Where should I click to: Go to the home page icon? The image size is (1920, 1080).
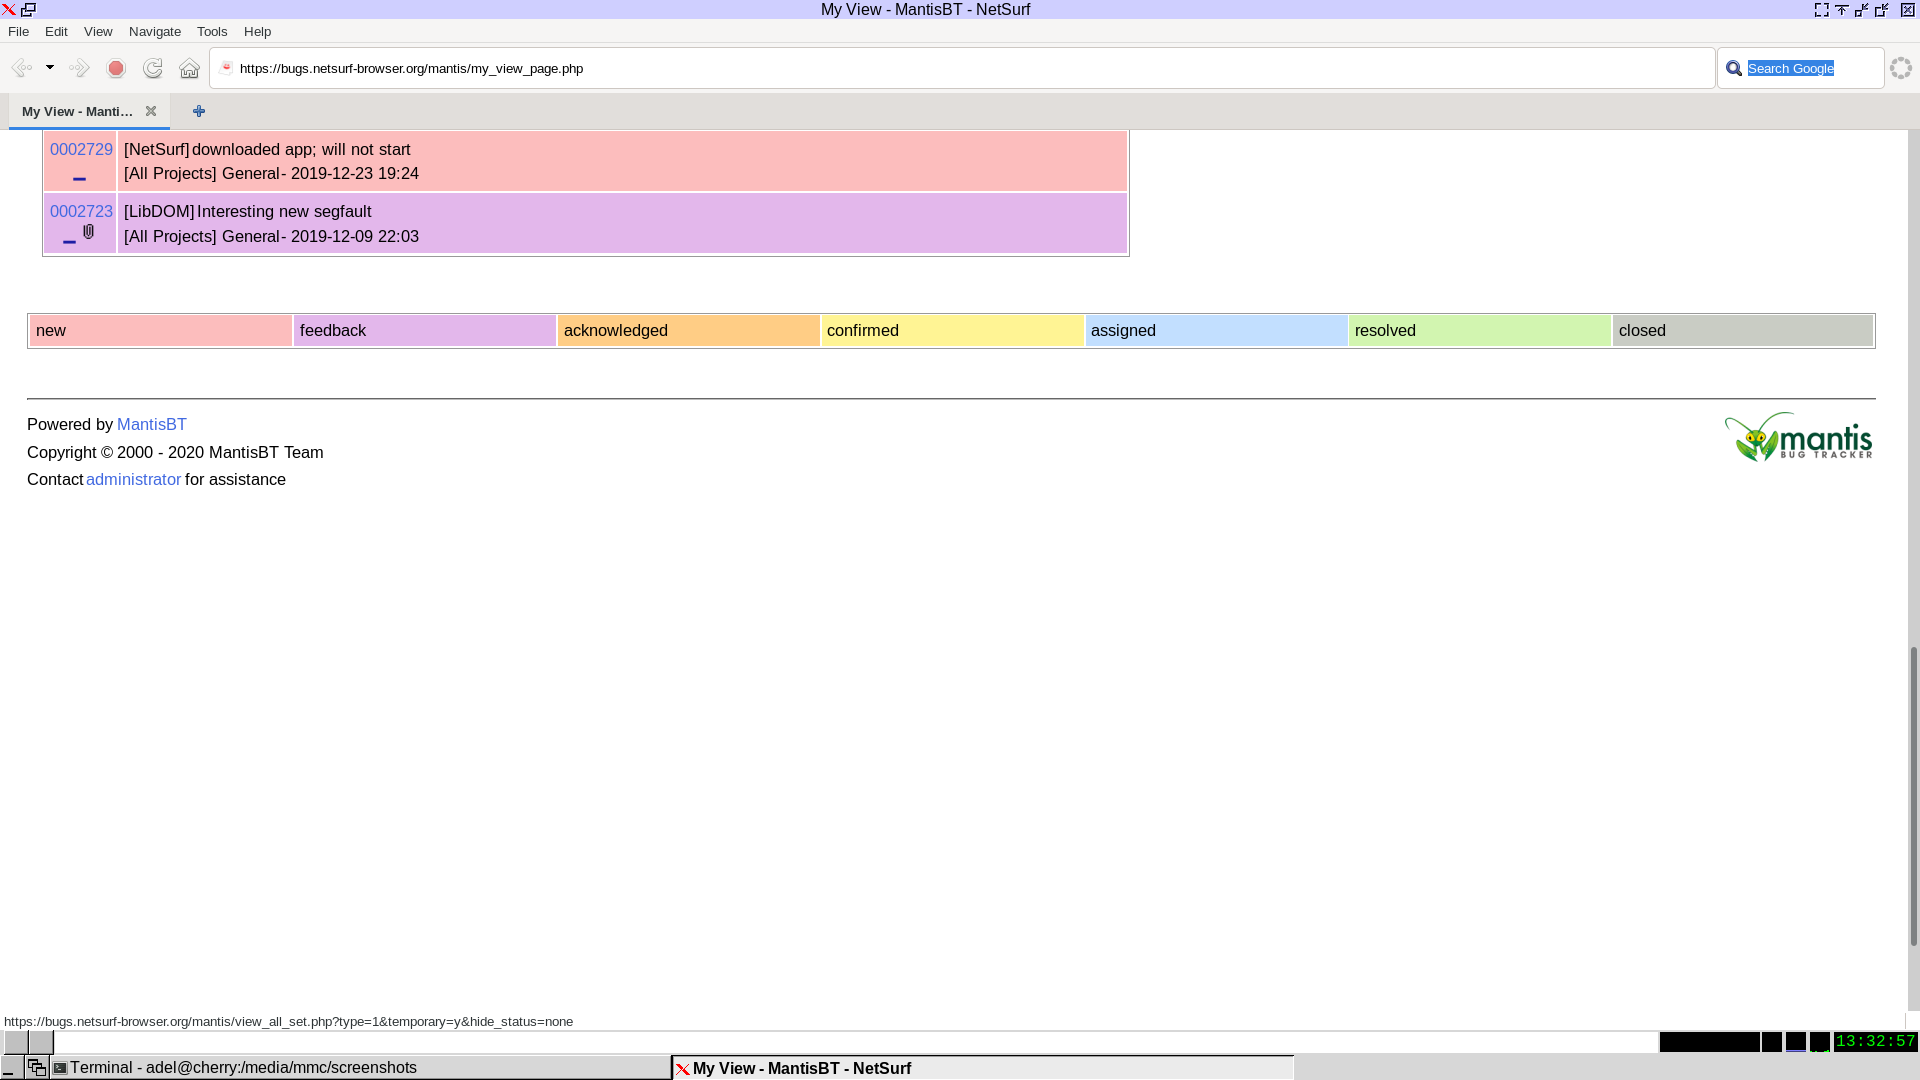189,68
